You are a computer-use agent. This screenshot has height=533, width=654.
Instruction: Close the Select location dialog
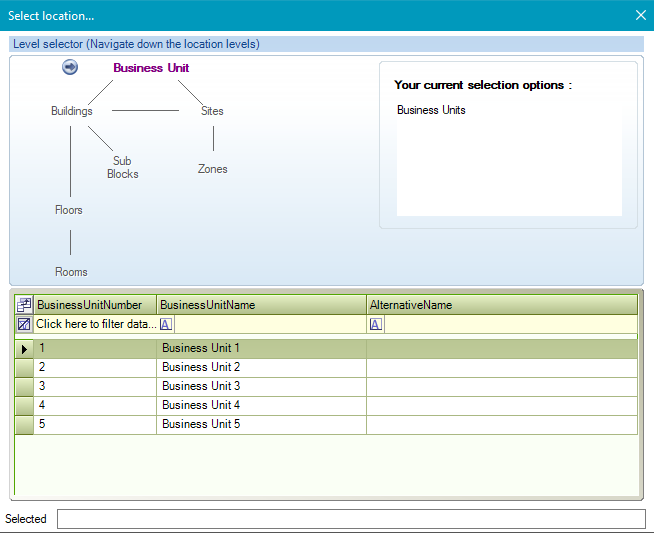(641, 15)
